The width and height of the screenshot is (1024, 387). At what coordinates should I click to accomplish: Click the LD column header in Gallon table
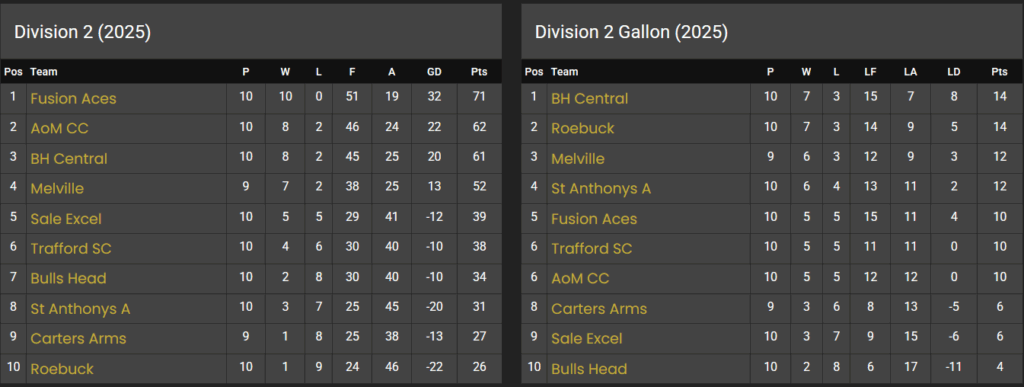pos(953,72)
